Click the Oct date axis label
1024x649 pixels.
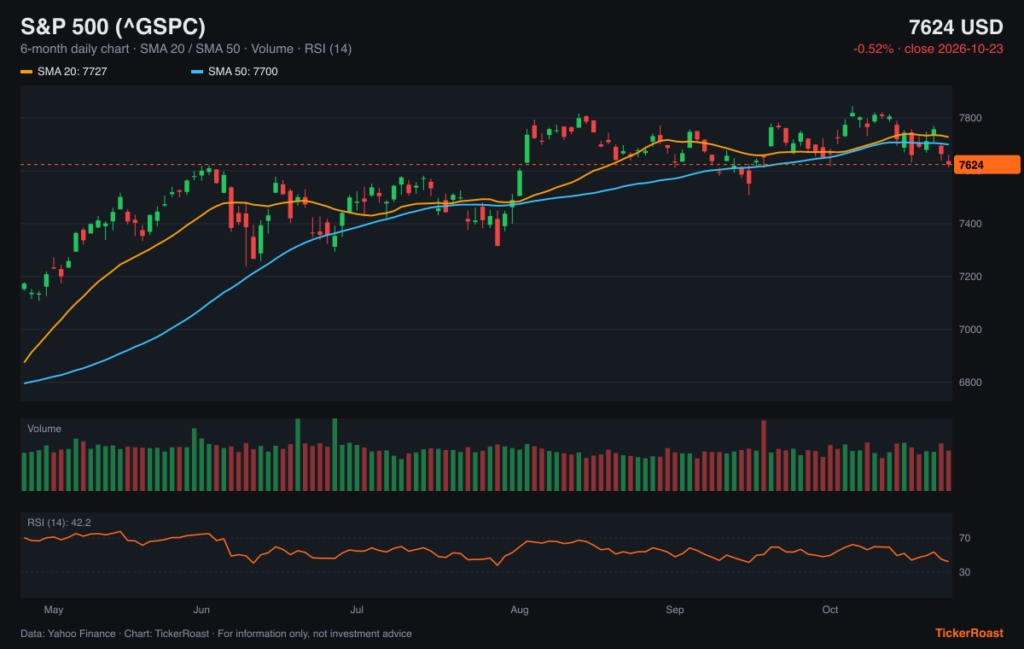pos(830,610)
